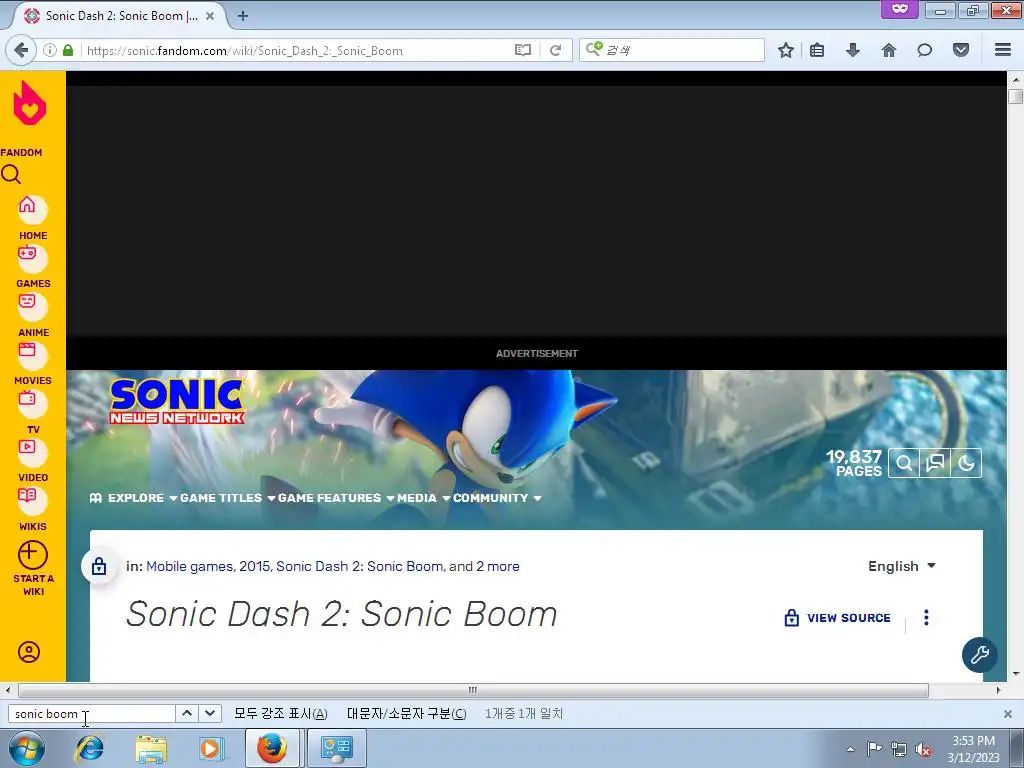Click the Fandom flame logo
This screenshot has width=1024, height=768.
click(30, 103)
